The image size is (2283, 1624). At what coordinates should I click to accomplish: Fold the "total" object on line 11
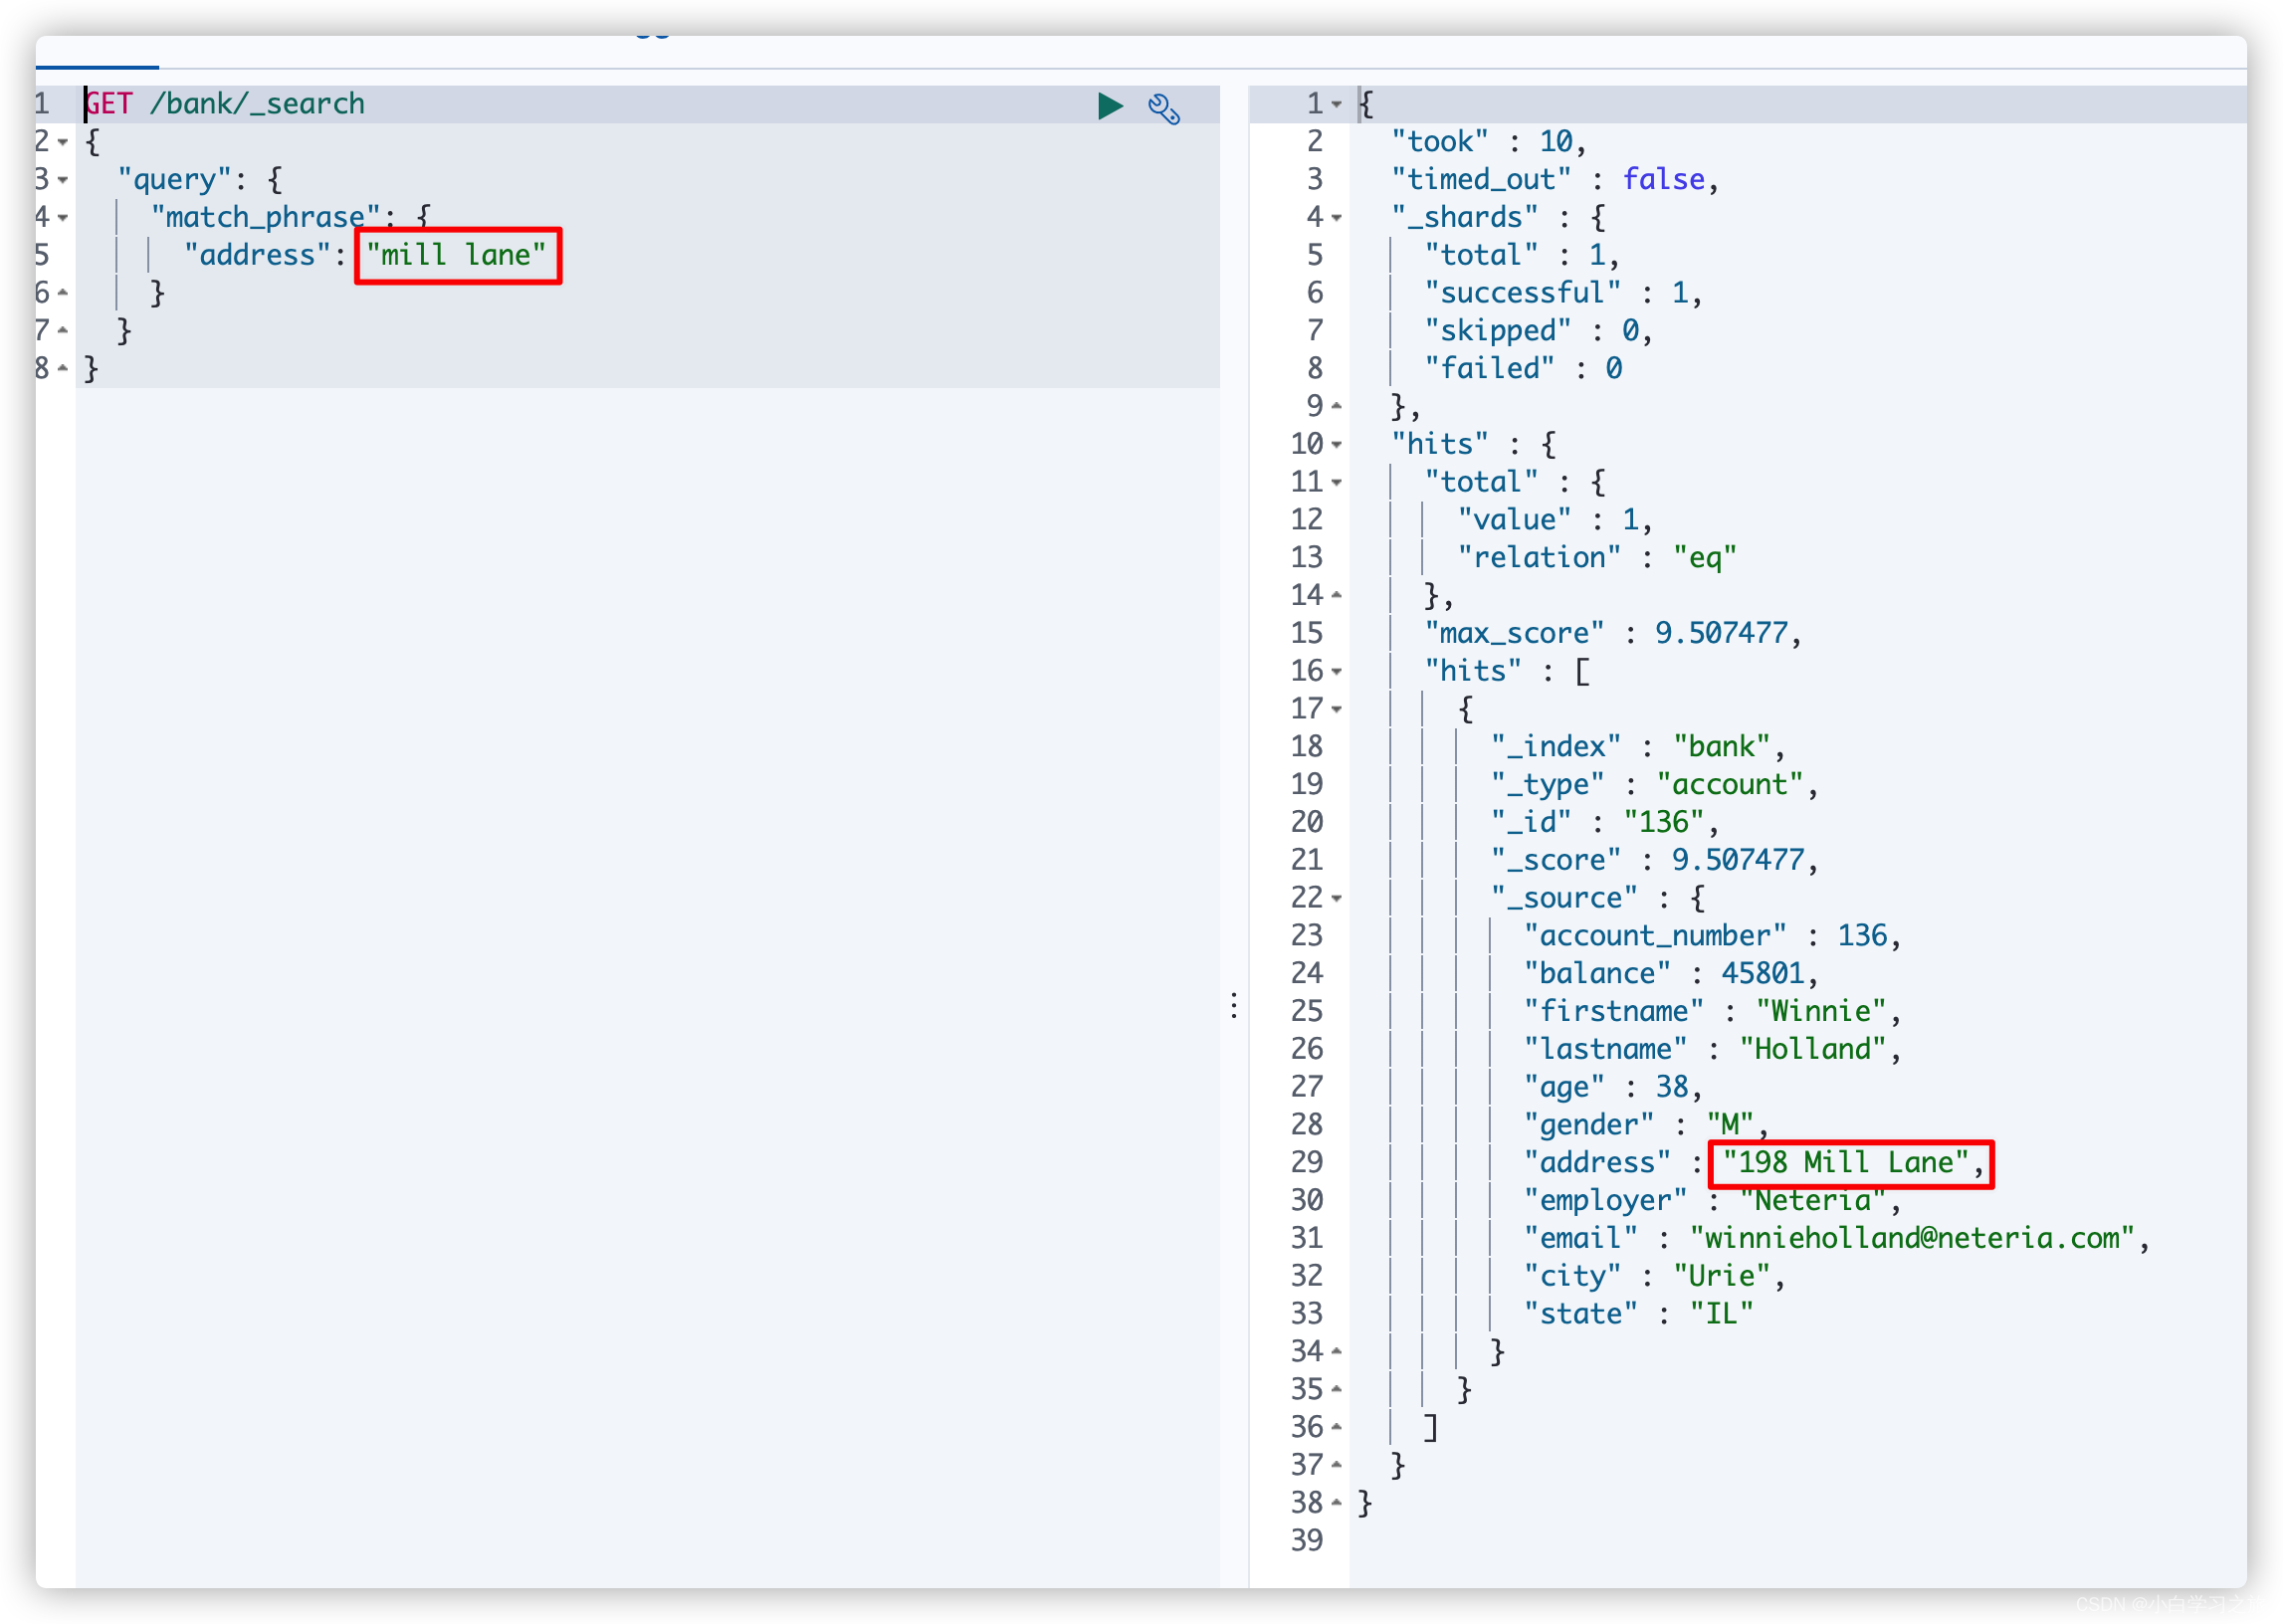(1337, 483)
